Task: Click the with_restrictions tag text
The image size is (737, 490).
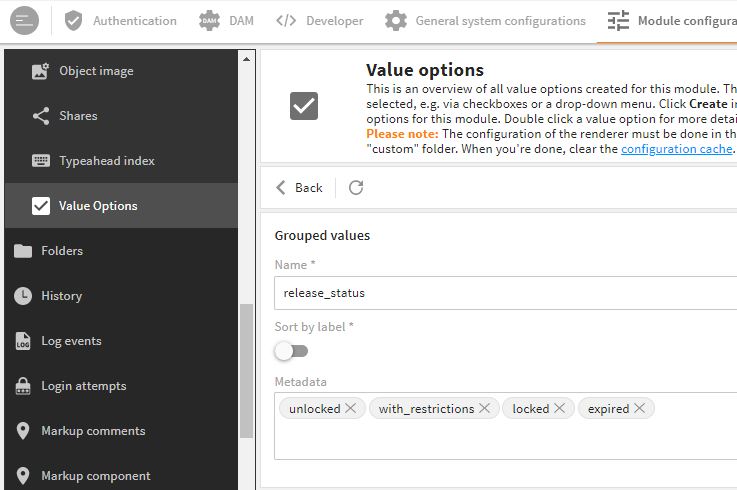Action: click(x=426, y=409)
